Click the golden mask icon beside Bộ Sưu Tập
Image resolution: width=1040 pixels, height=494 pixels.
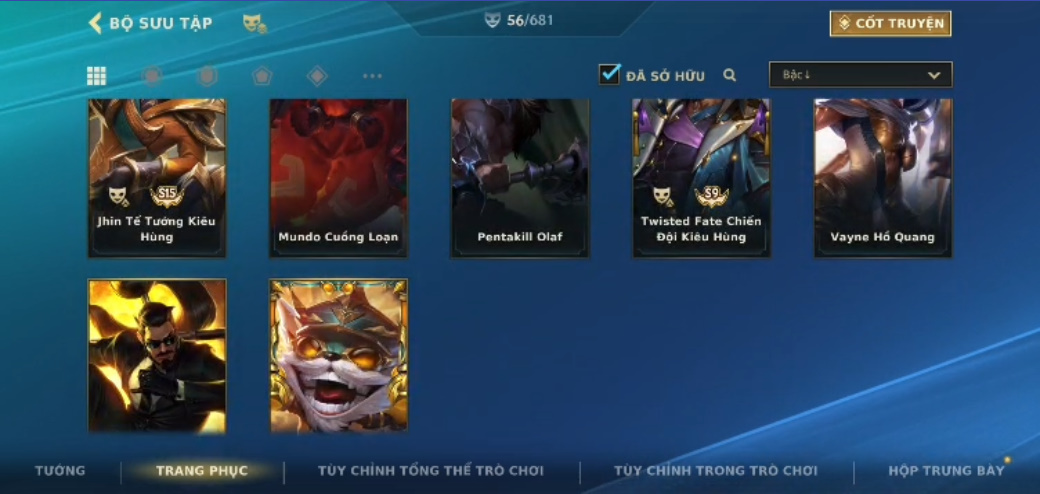(x=255, y=24)
